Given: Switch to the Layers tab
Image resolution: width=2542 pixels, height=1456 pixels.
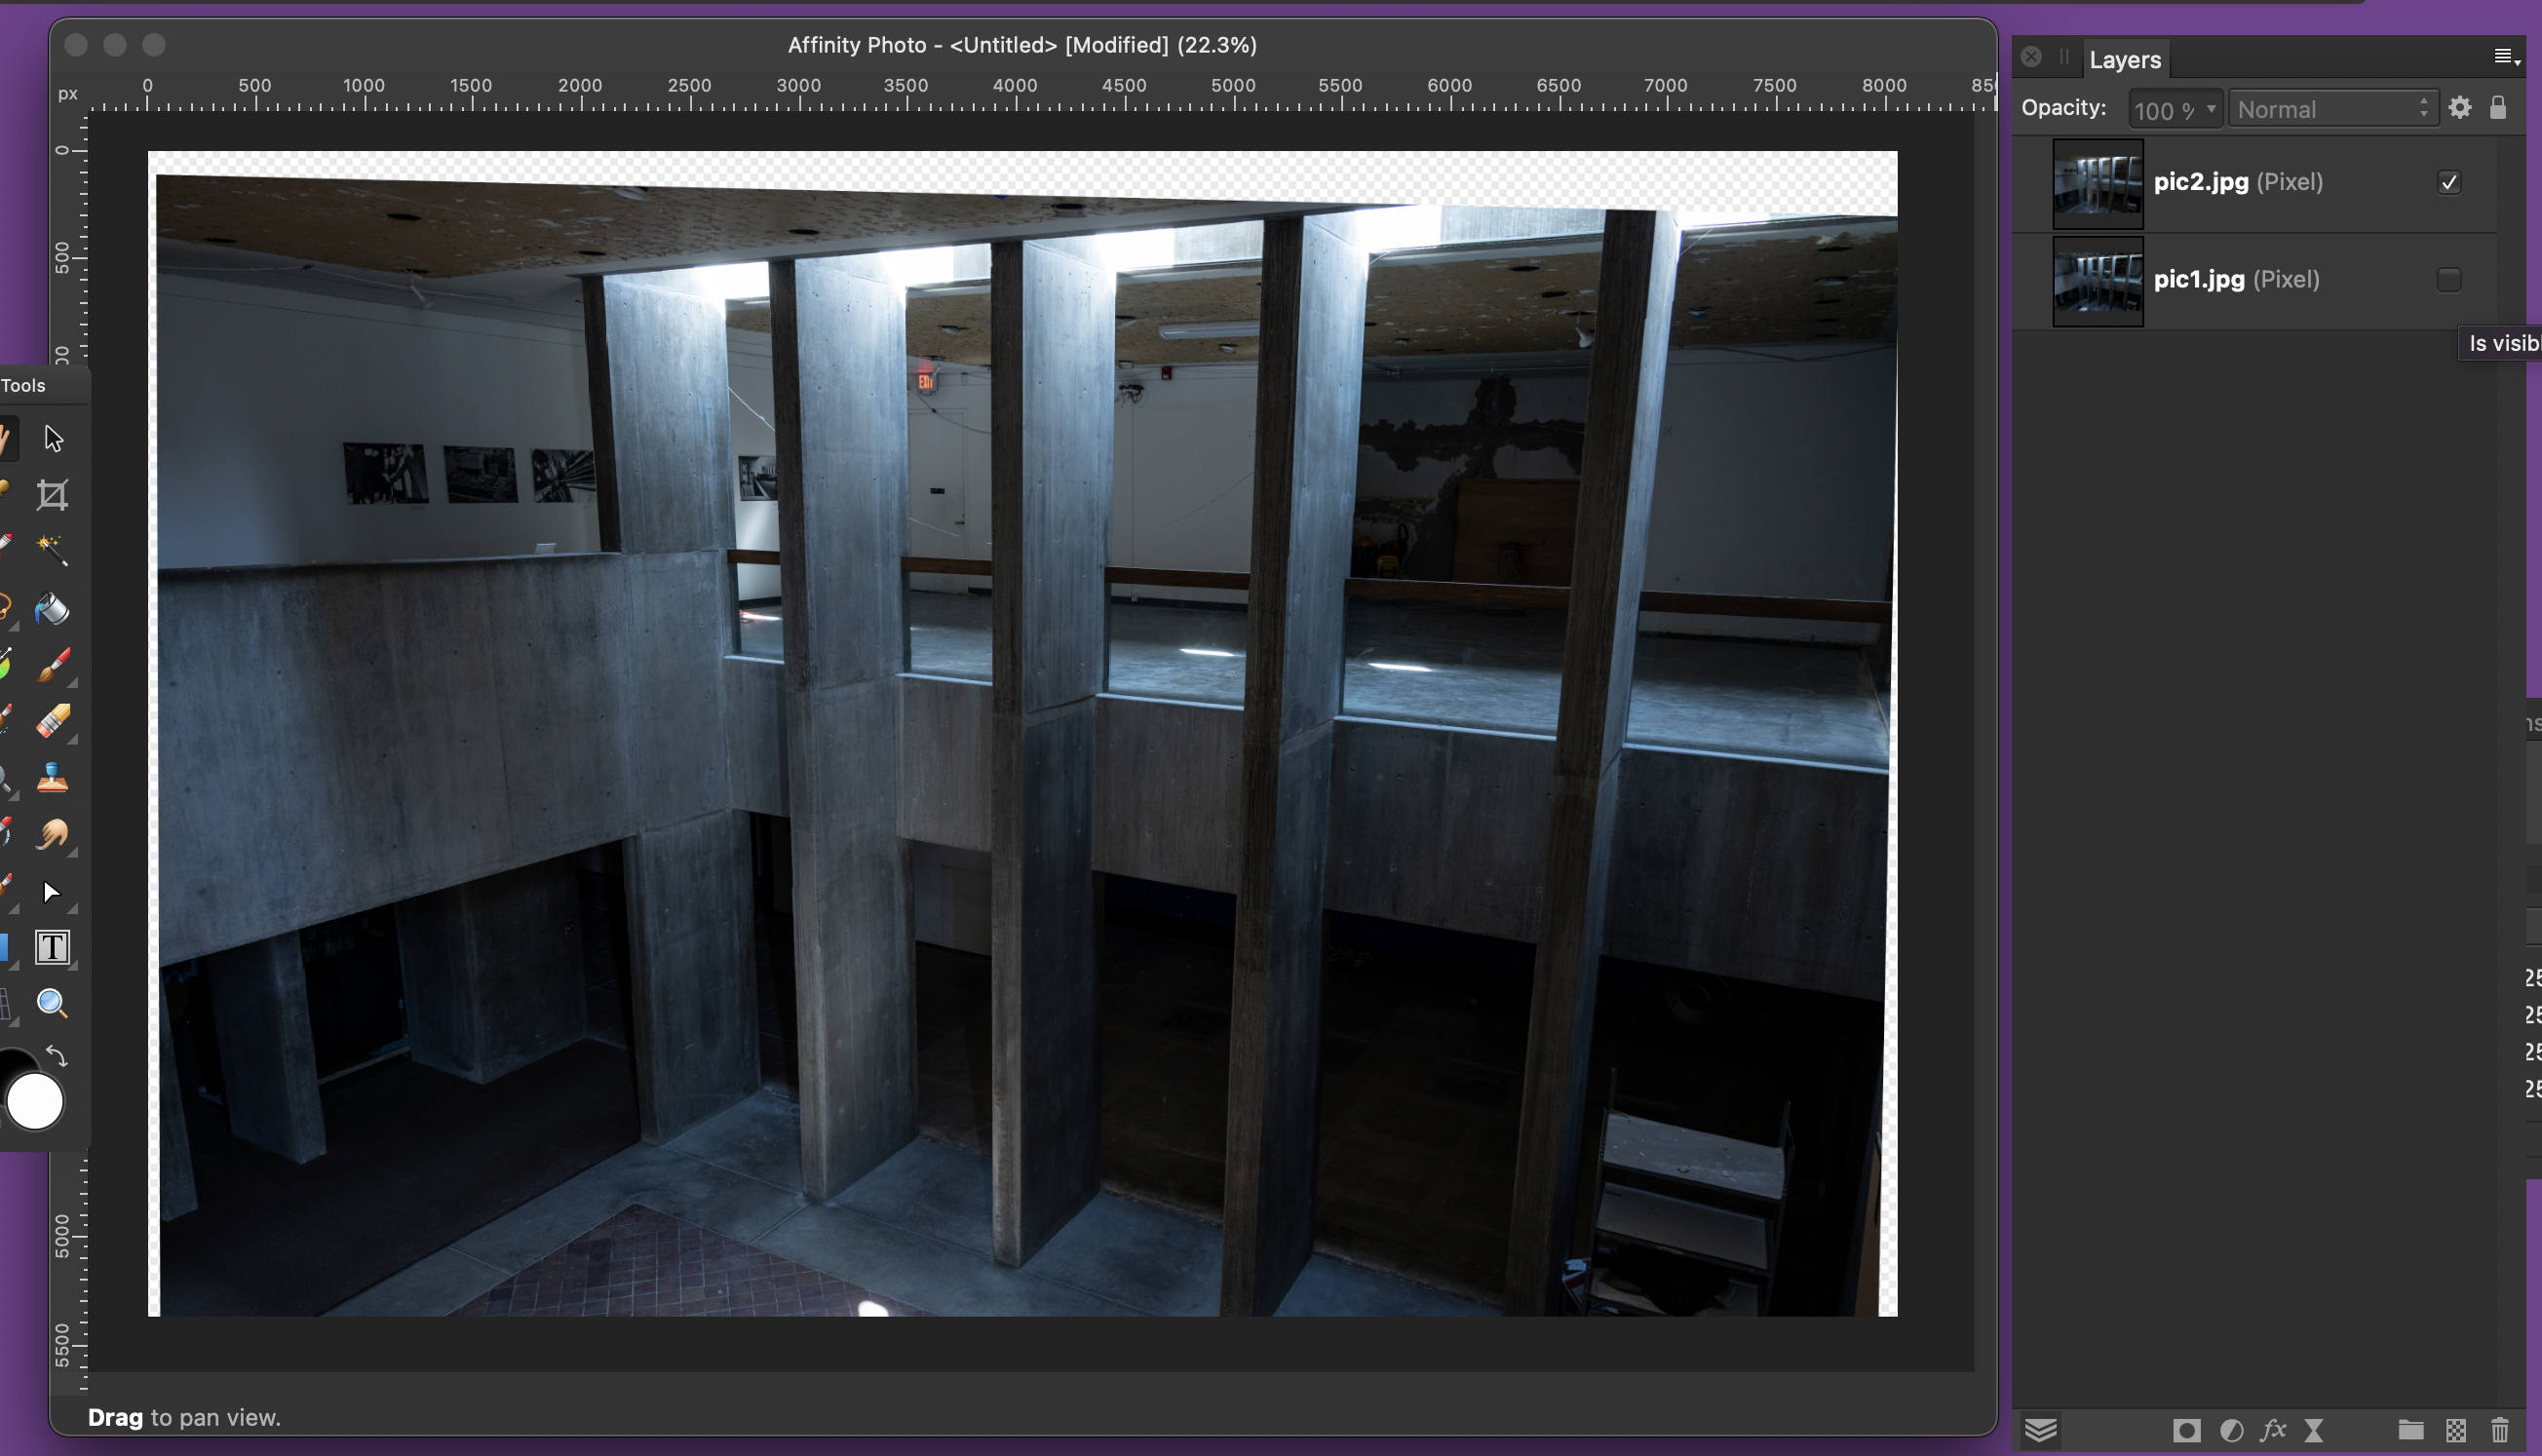Looking at the screenshot, I should 2125,60.
